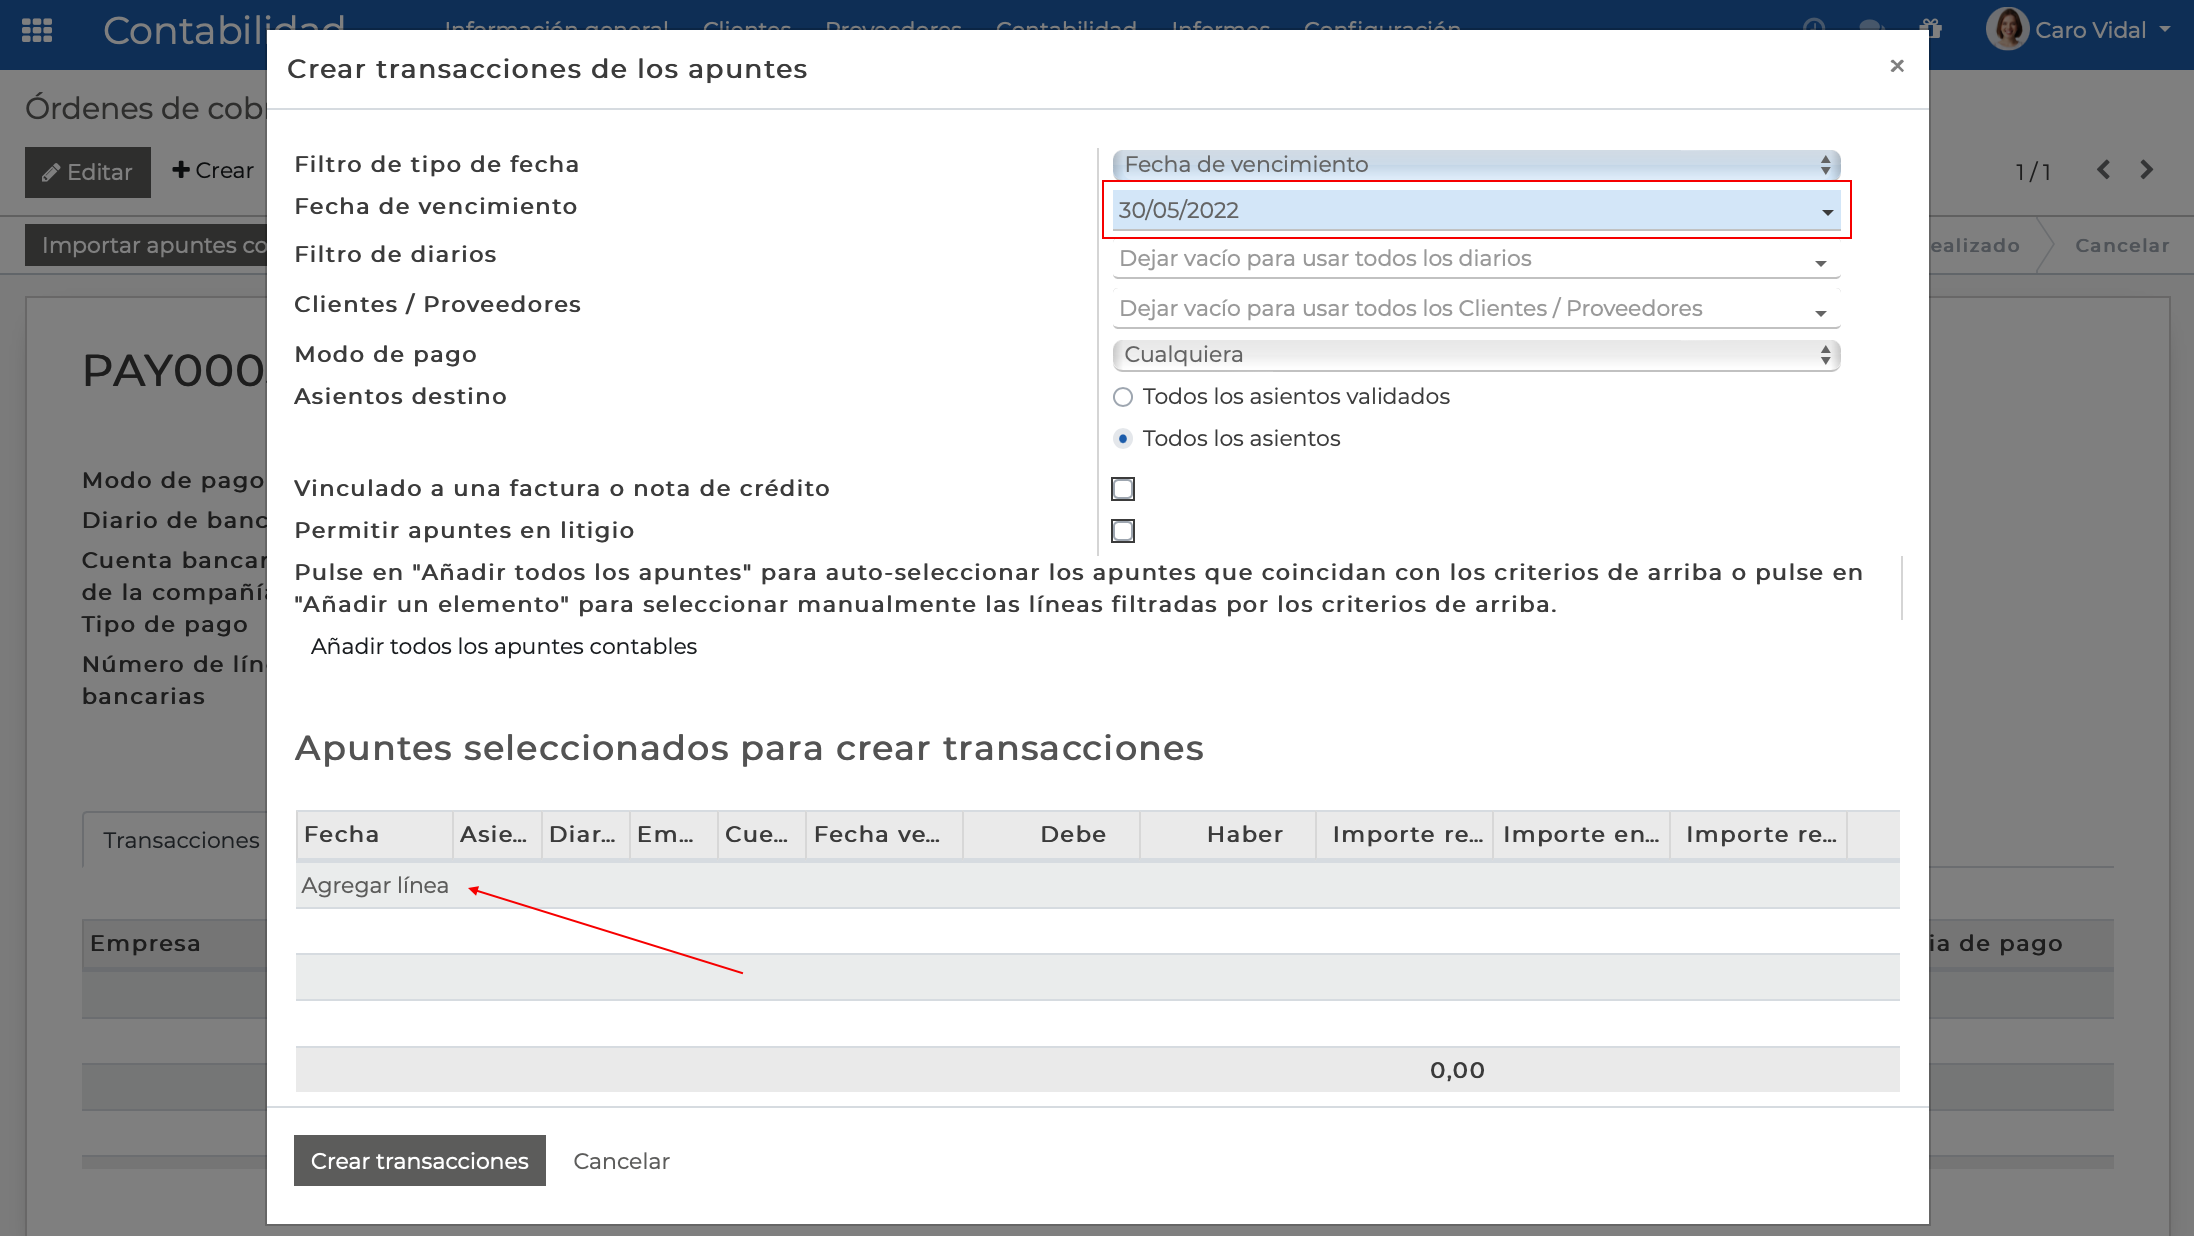Open the Fecha de vencimiento date picker dropdown

[x=1828, y=210]
